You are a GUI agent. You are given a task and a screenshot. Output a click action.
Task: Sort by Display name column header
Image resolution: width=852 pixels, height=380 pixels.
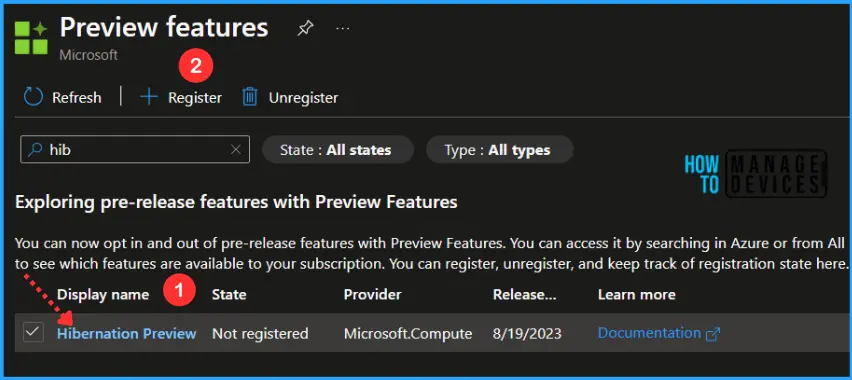pyautogui.click(x=103, y=295)
